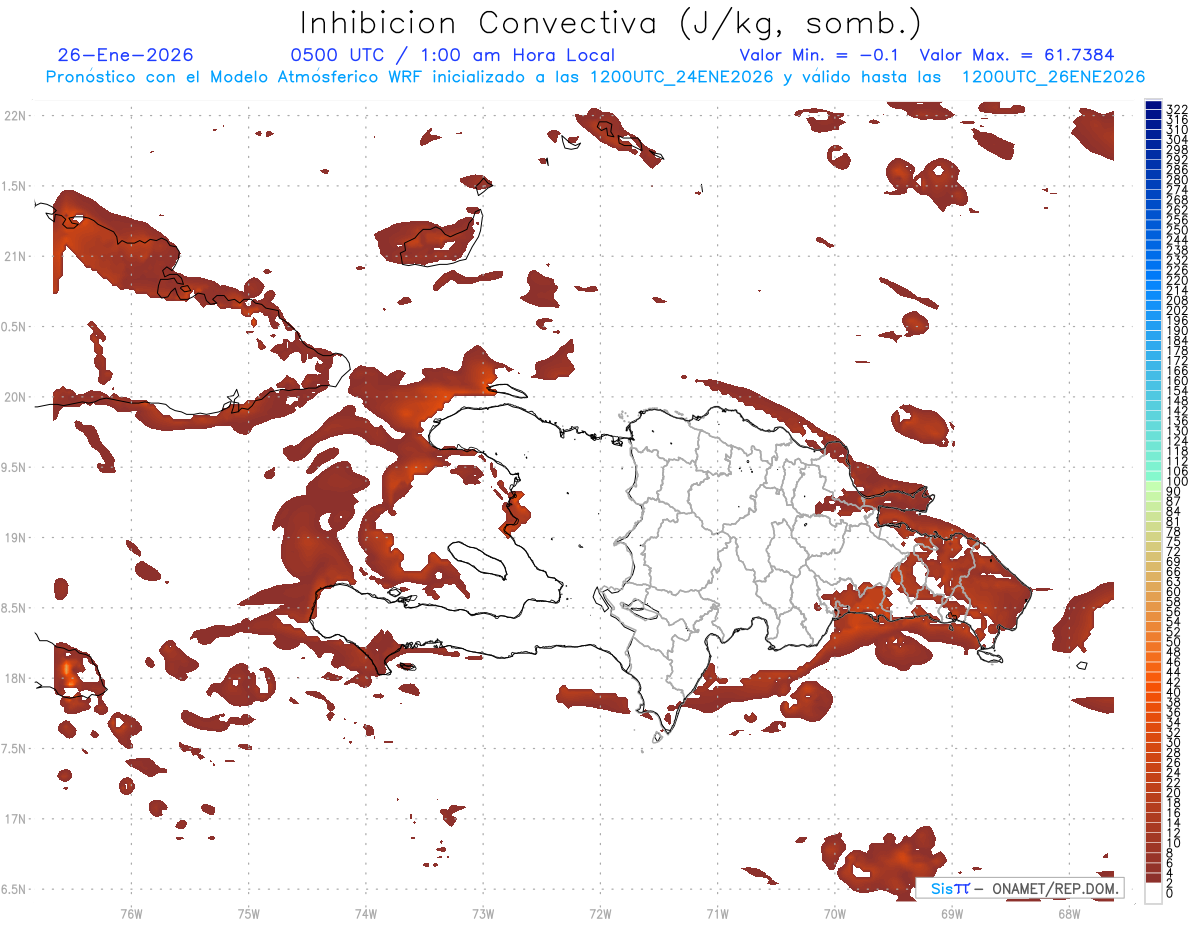Click the color bar label 60
This screenshot has height=927, width=1200.
(x=1174, y=591)
